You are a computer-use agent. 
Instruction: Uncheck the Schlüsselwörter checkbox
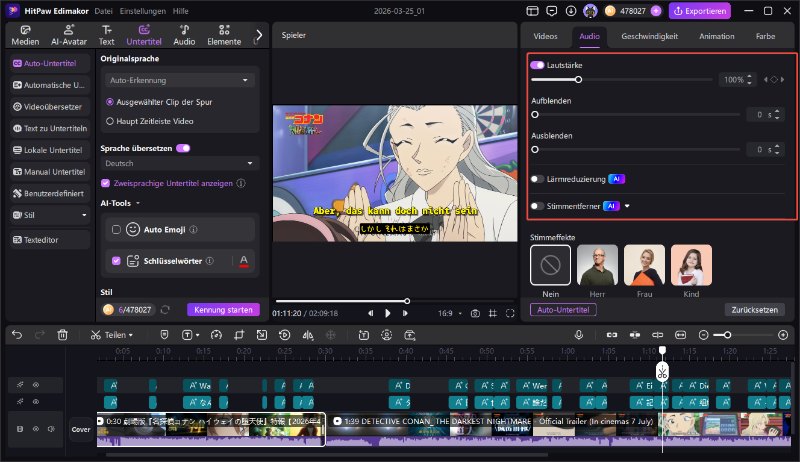(116, 261)
